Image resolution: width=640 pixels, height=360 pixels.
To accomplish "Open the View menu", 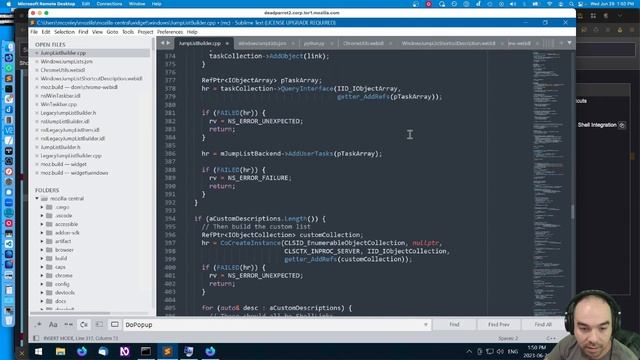I will (97, 32).
